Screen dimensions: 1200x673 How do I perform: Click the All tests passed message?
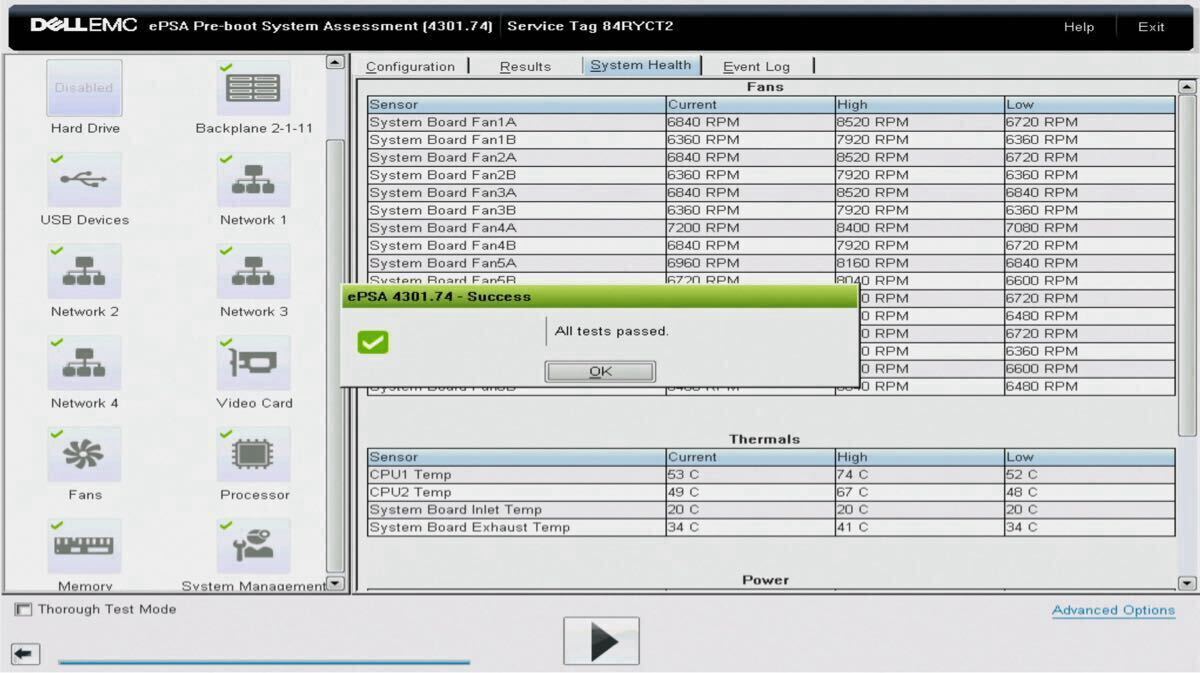(612, 331)
